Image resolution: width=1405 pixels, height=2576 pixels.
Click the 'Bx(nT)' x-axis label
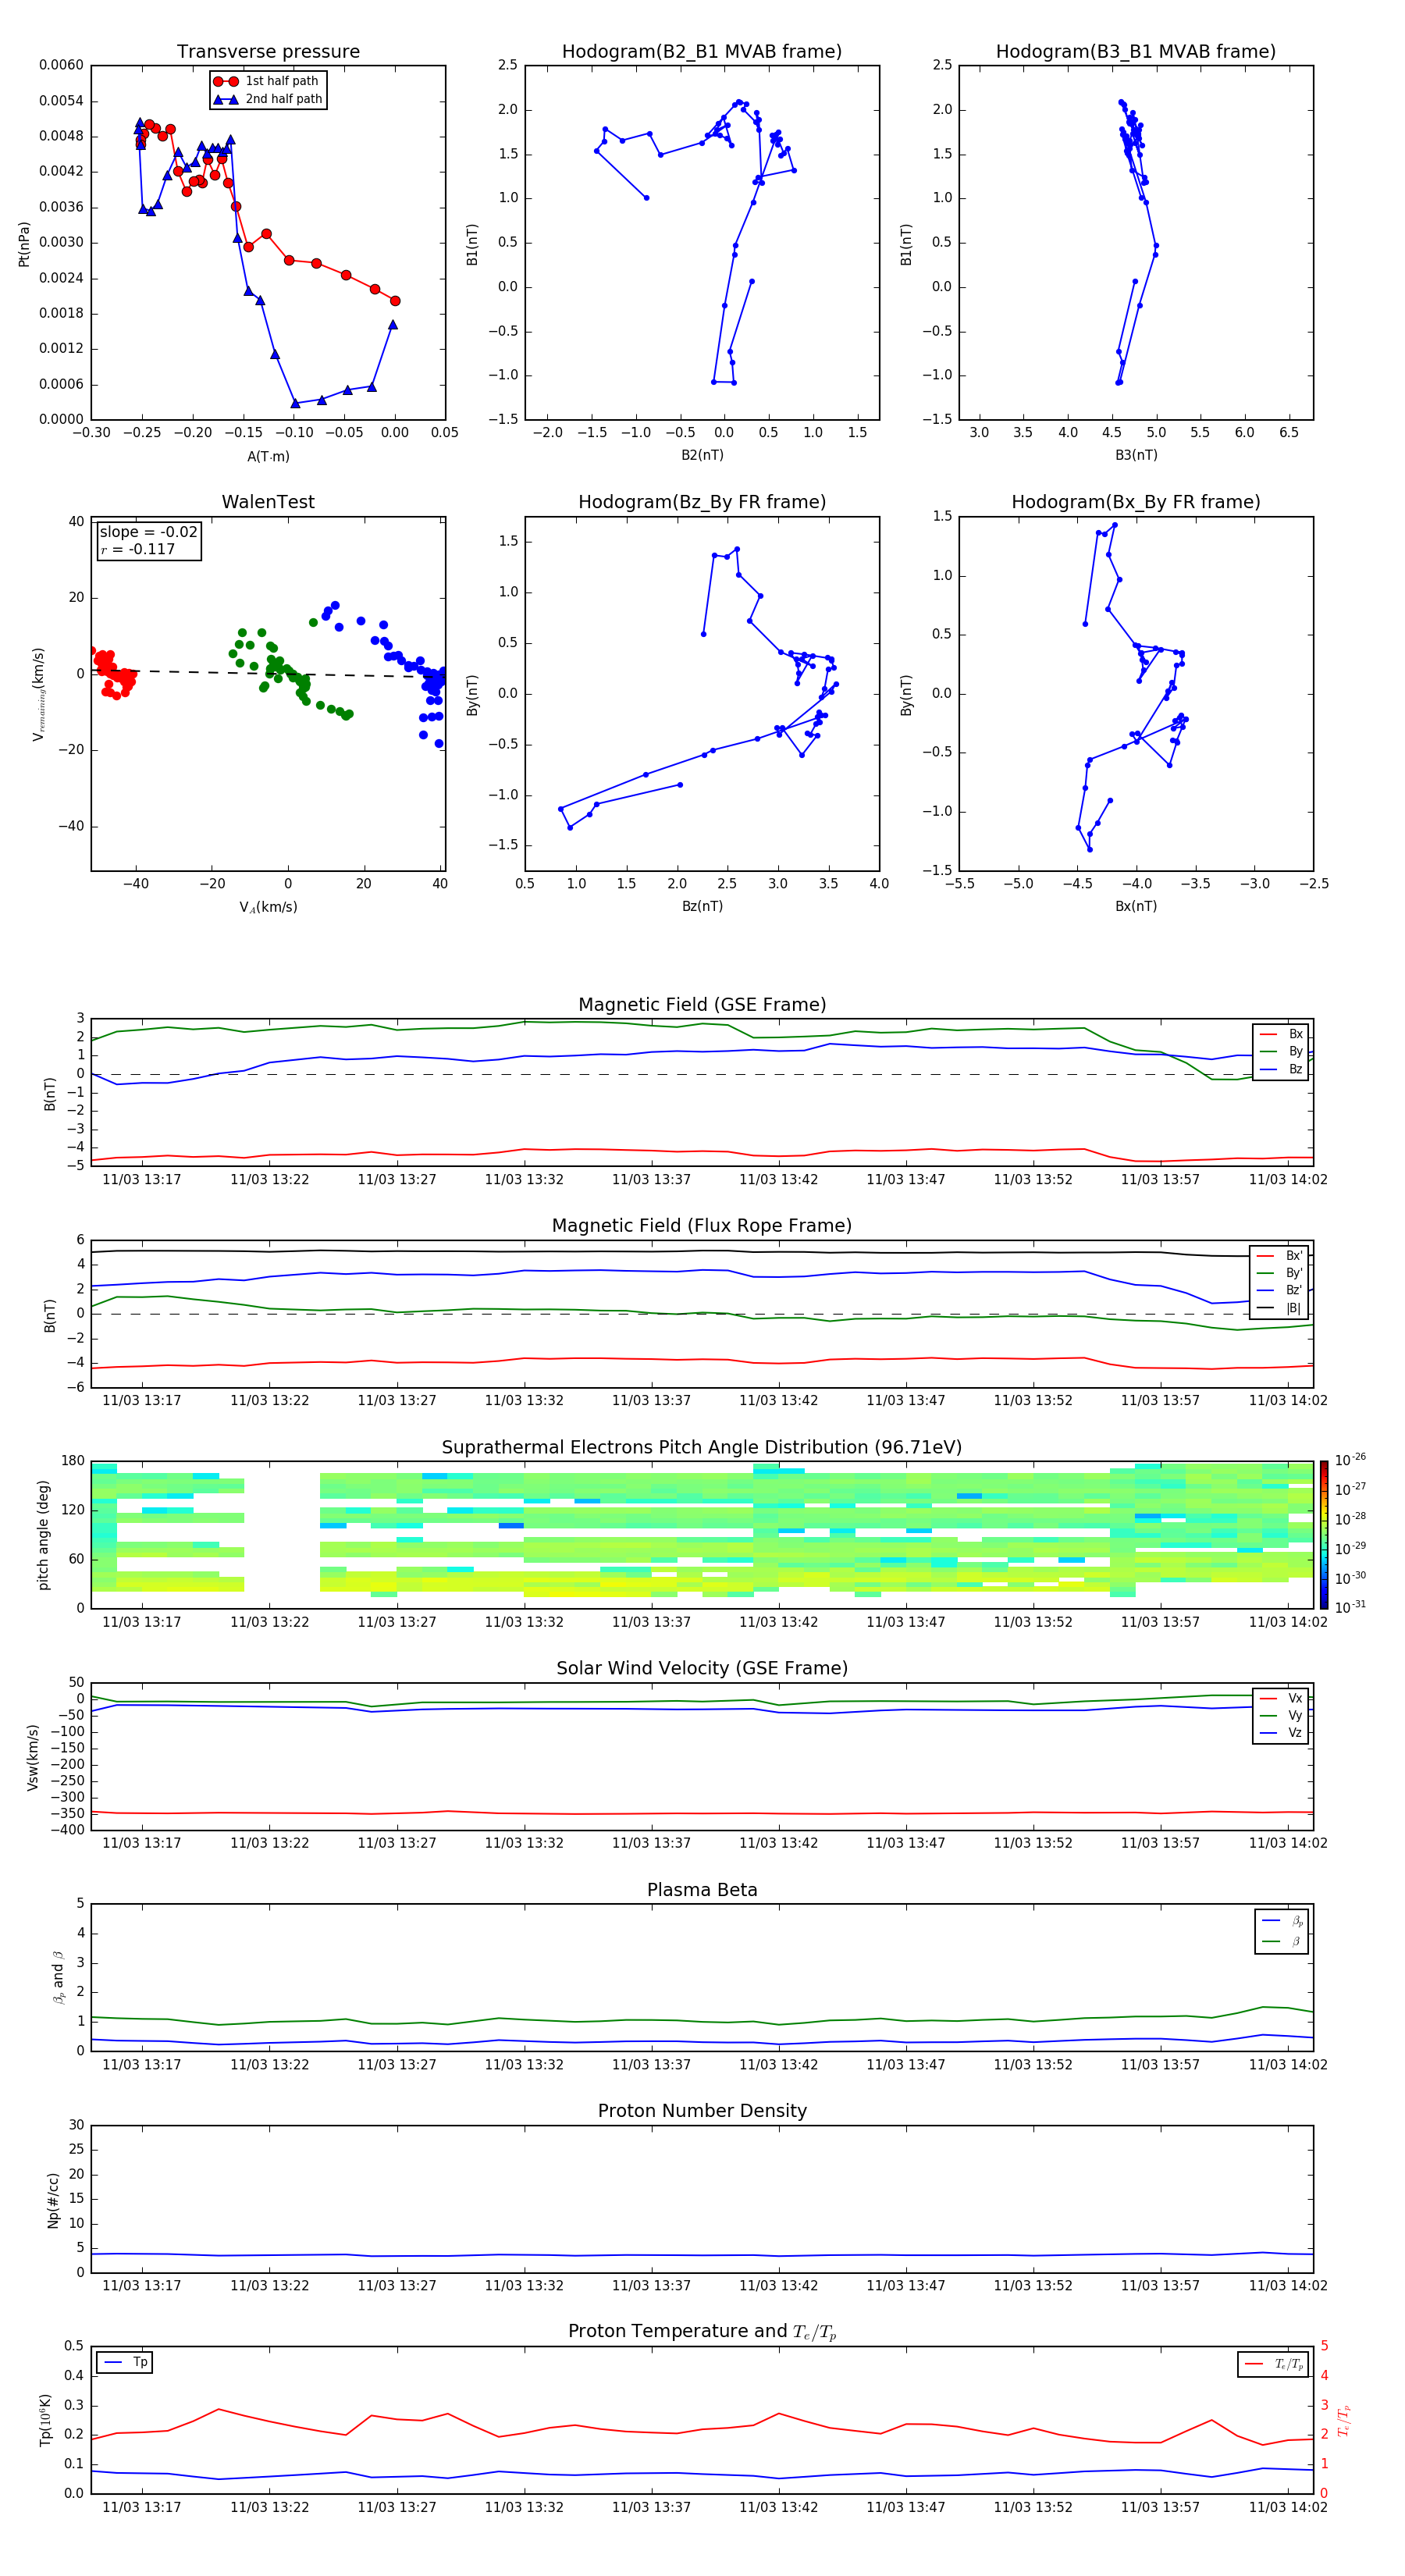(x=1136, y=906)
